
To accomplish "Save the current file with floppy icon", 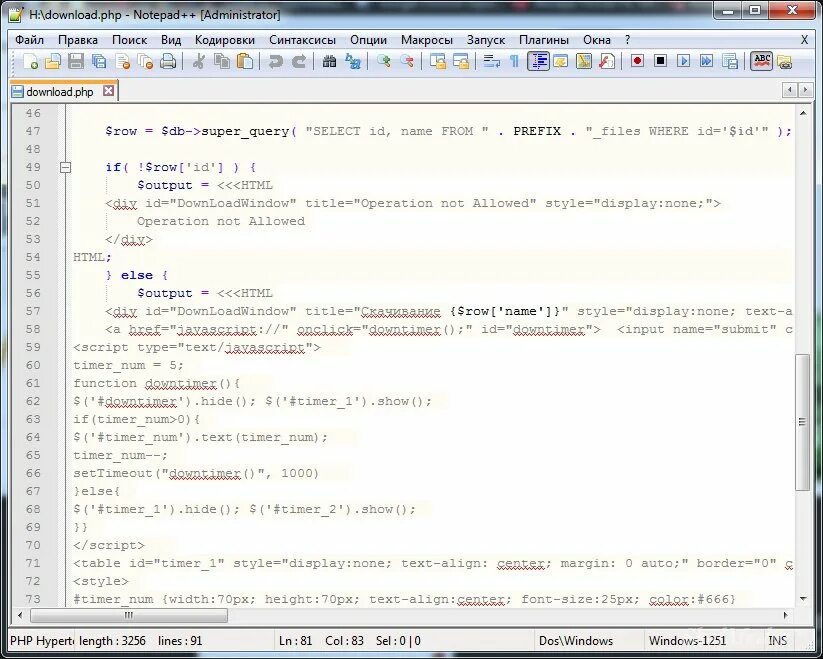I will tap(76, 62).
